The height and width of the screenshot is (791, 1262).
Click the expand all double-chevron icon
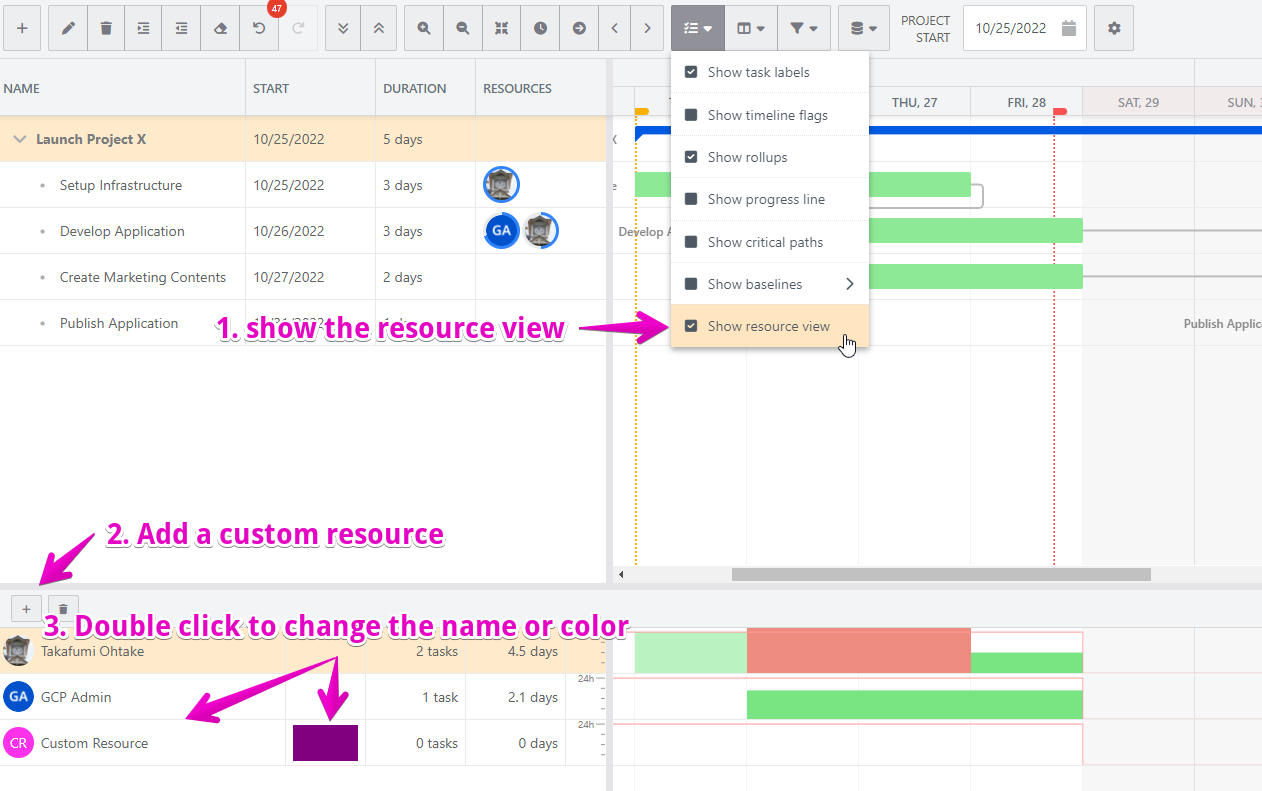pos(344,28)
